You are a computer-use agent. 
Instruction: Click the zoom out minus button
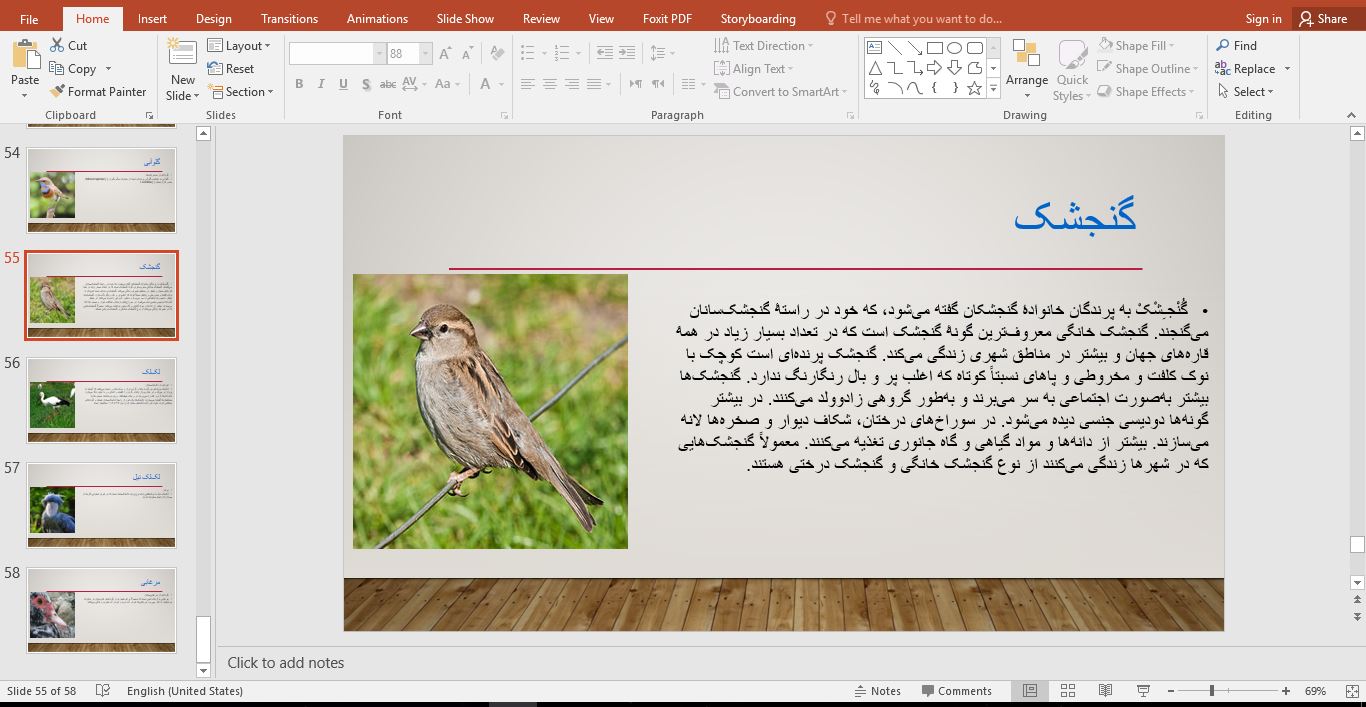1170,691
